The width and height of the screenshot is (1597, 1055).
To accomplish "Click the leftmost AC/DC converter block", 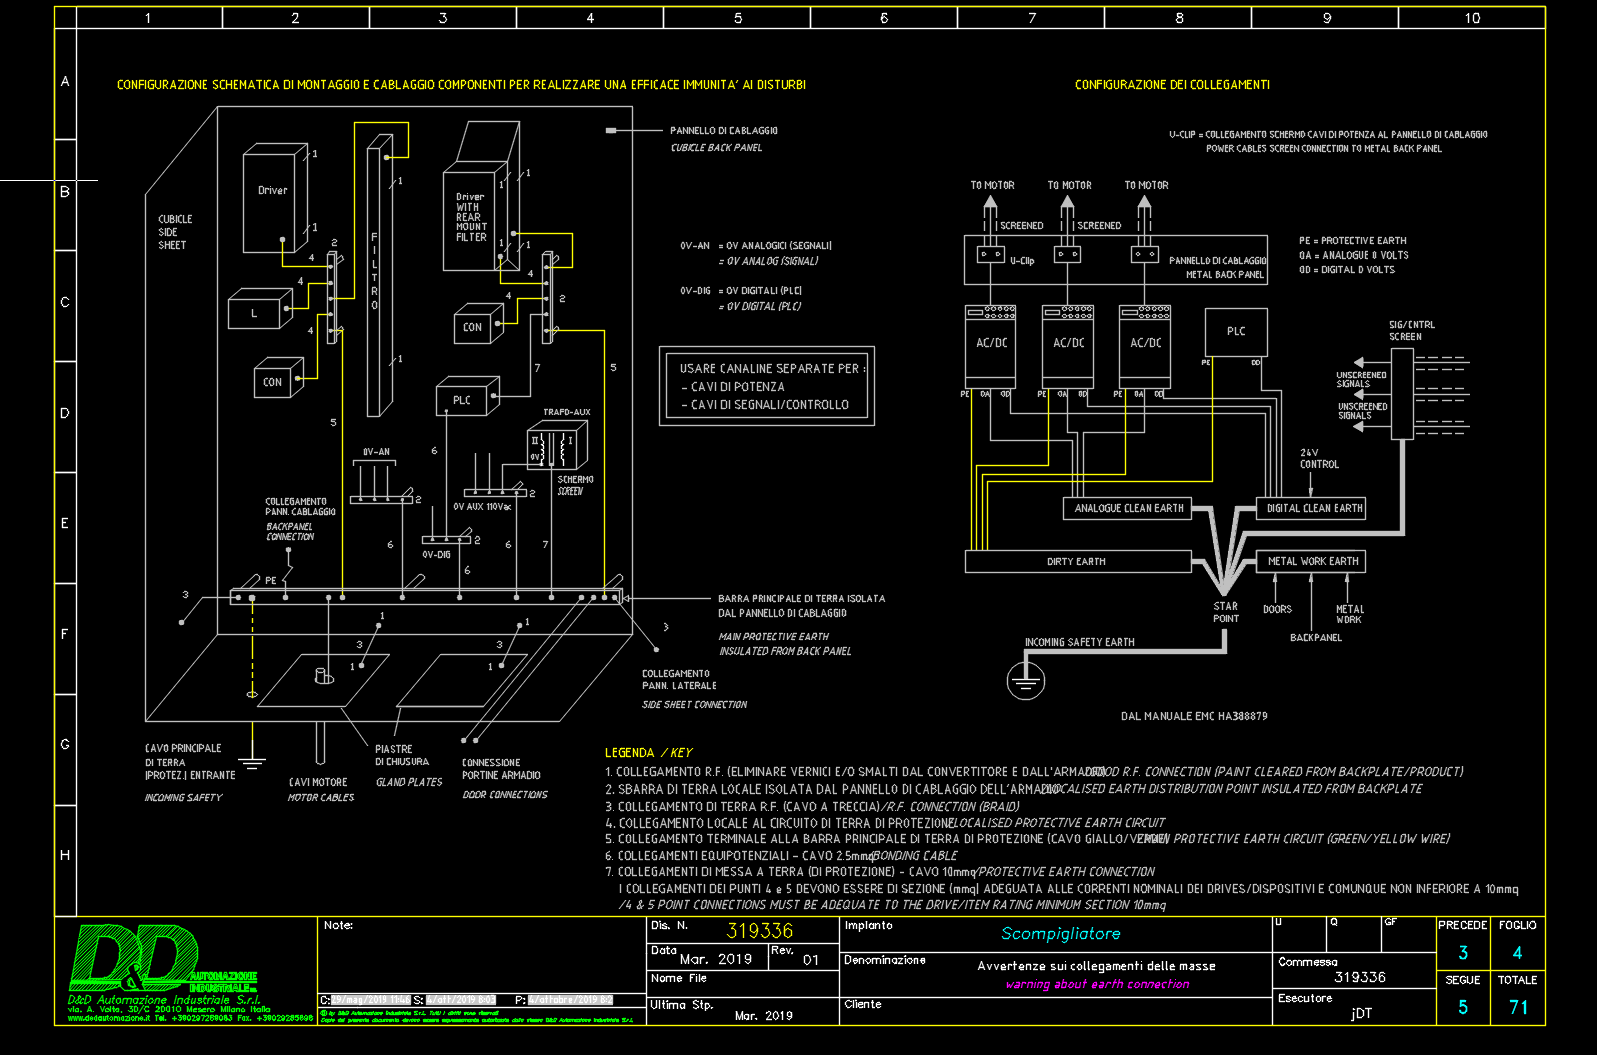I will (x=991, y=345).
